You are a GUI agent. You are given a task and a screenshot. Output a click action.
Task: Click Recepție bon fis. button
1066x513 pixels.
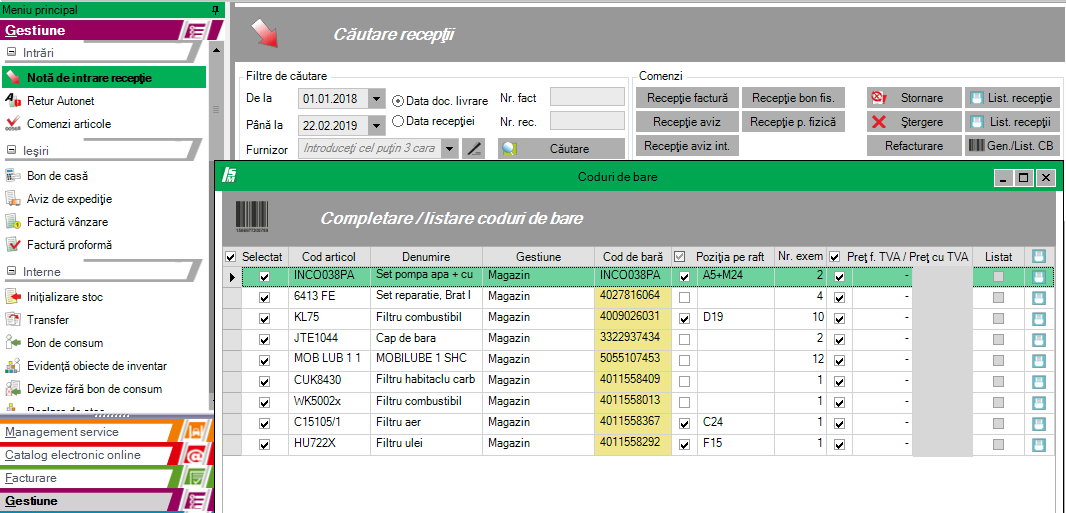coord(793,98)
